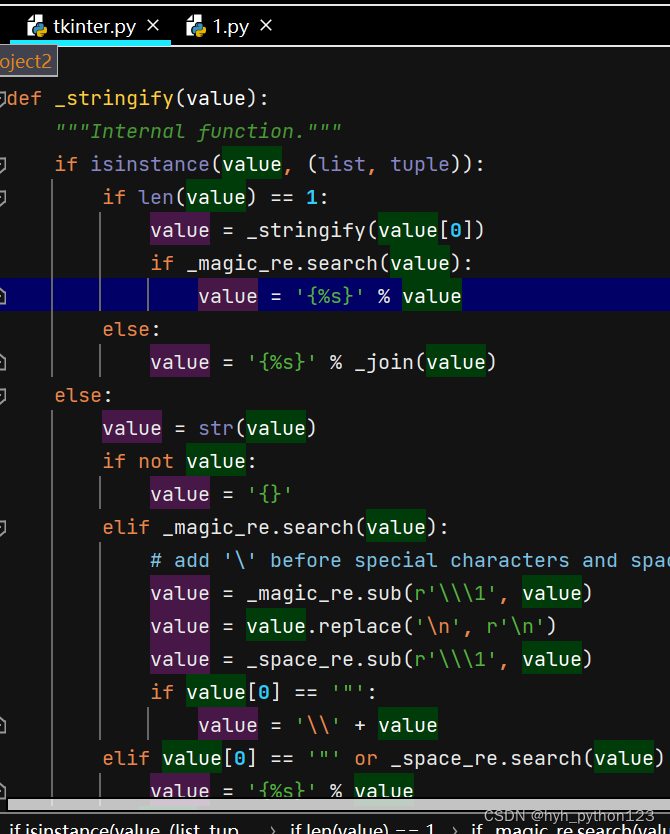Image resolution: width=670 pixels, height=834 pixels.
Task: Click the 'if not value:' statement
Action: [180, 461]
